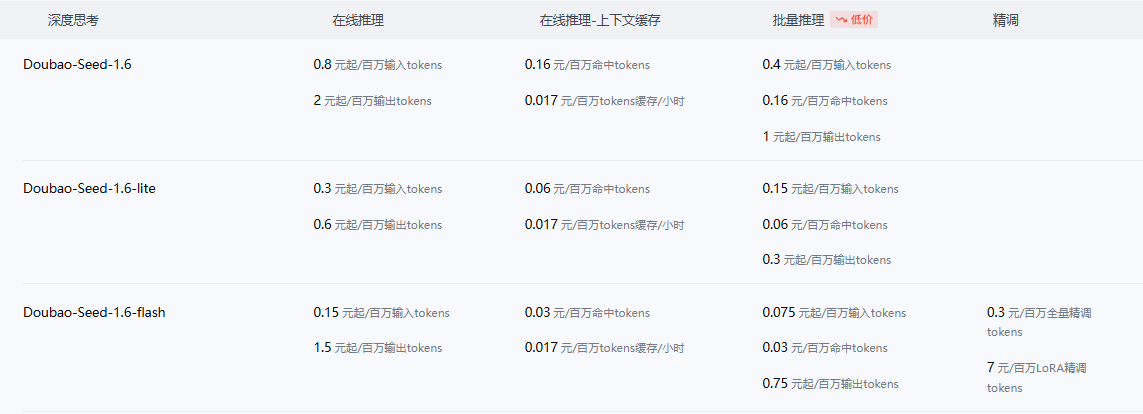Select Doubao-Seed-1.6 row 0.017 元/百万tokens缓存/小时
Image resolution: width=1143 pixels, height=414 pixels.
click(x=604, y=101)
